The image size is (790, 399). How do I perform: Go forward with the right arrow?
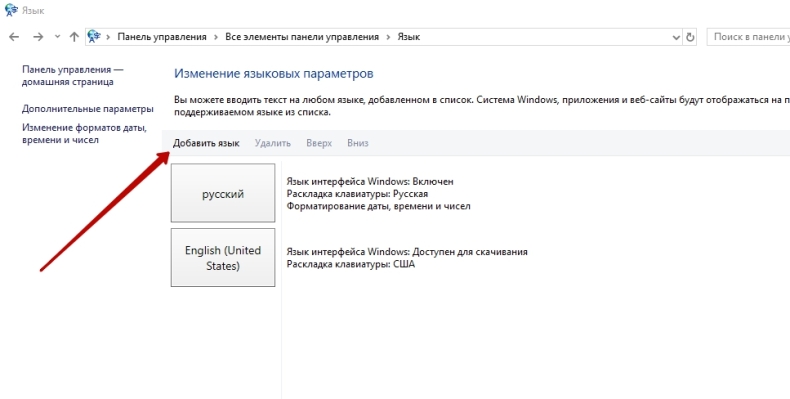coord(38,37)
